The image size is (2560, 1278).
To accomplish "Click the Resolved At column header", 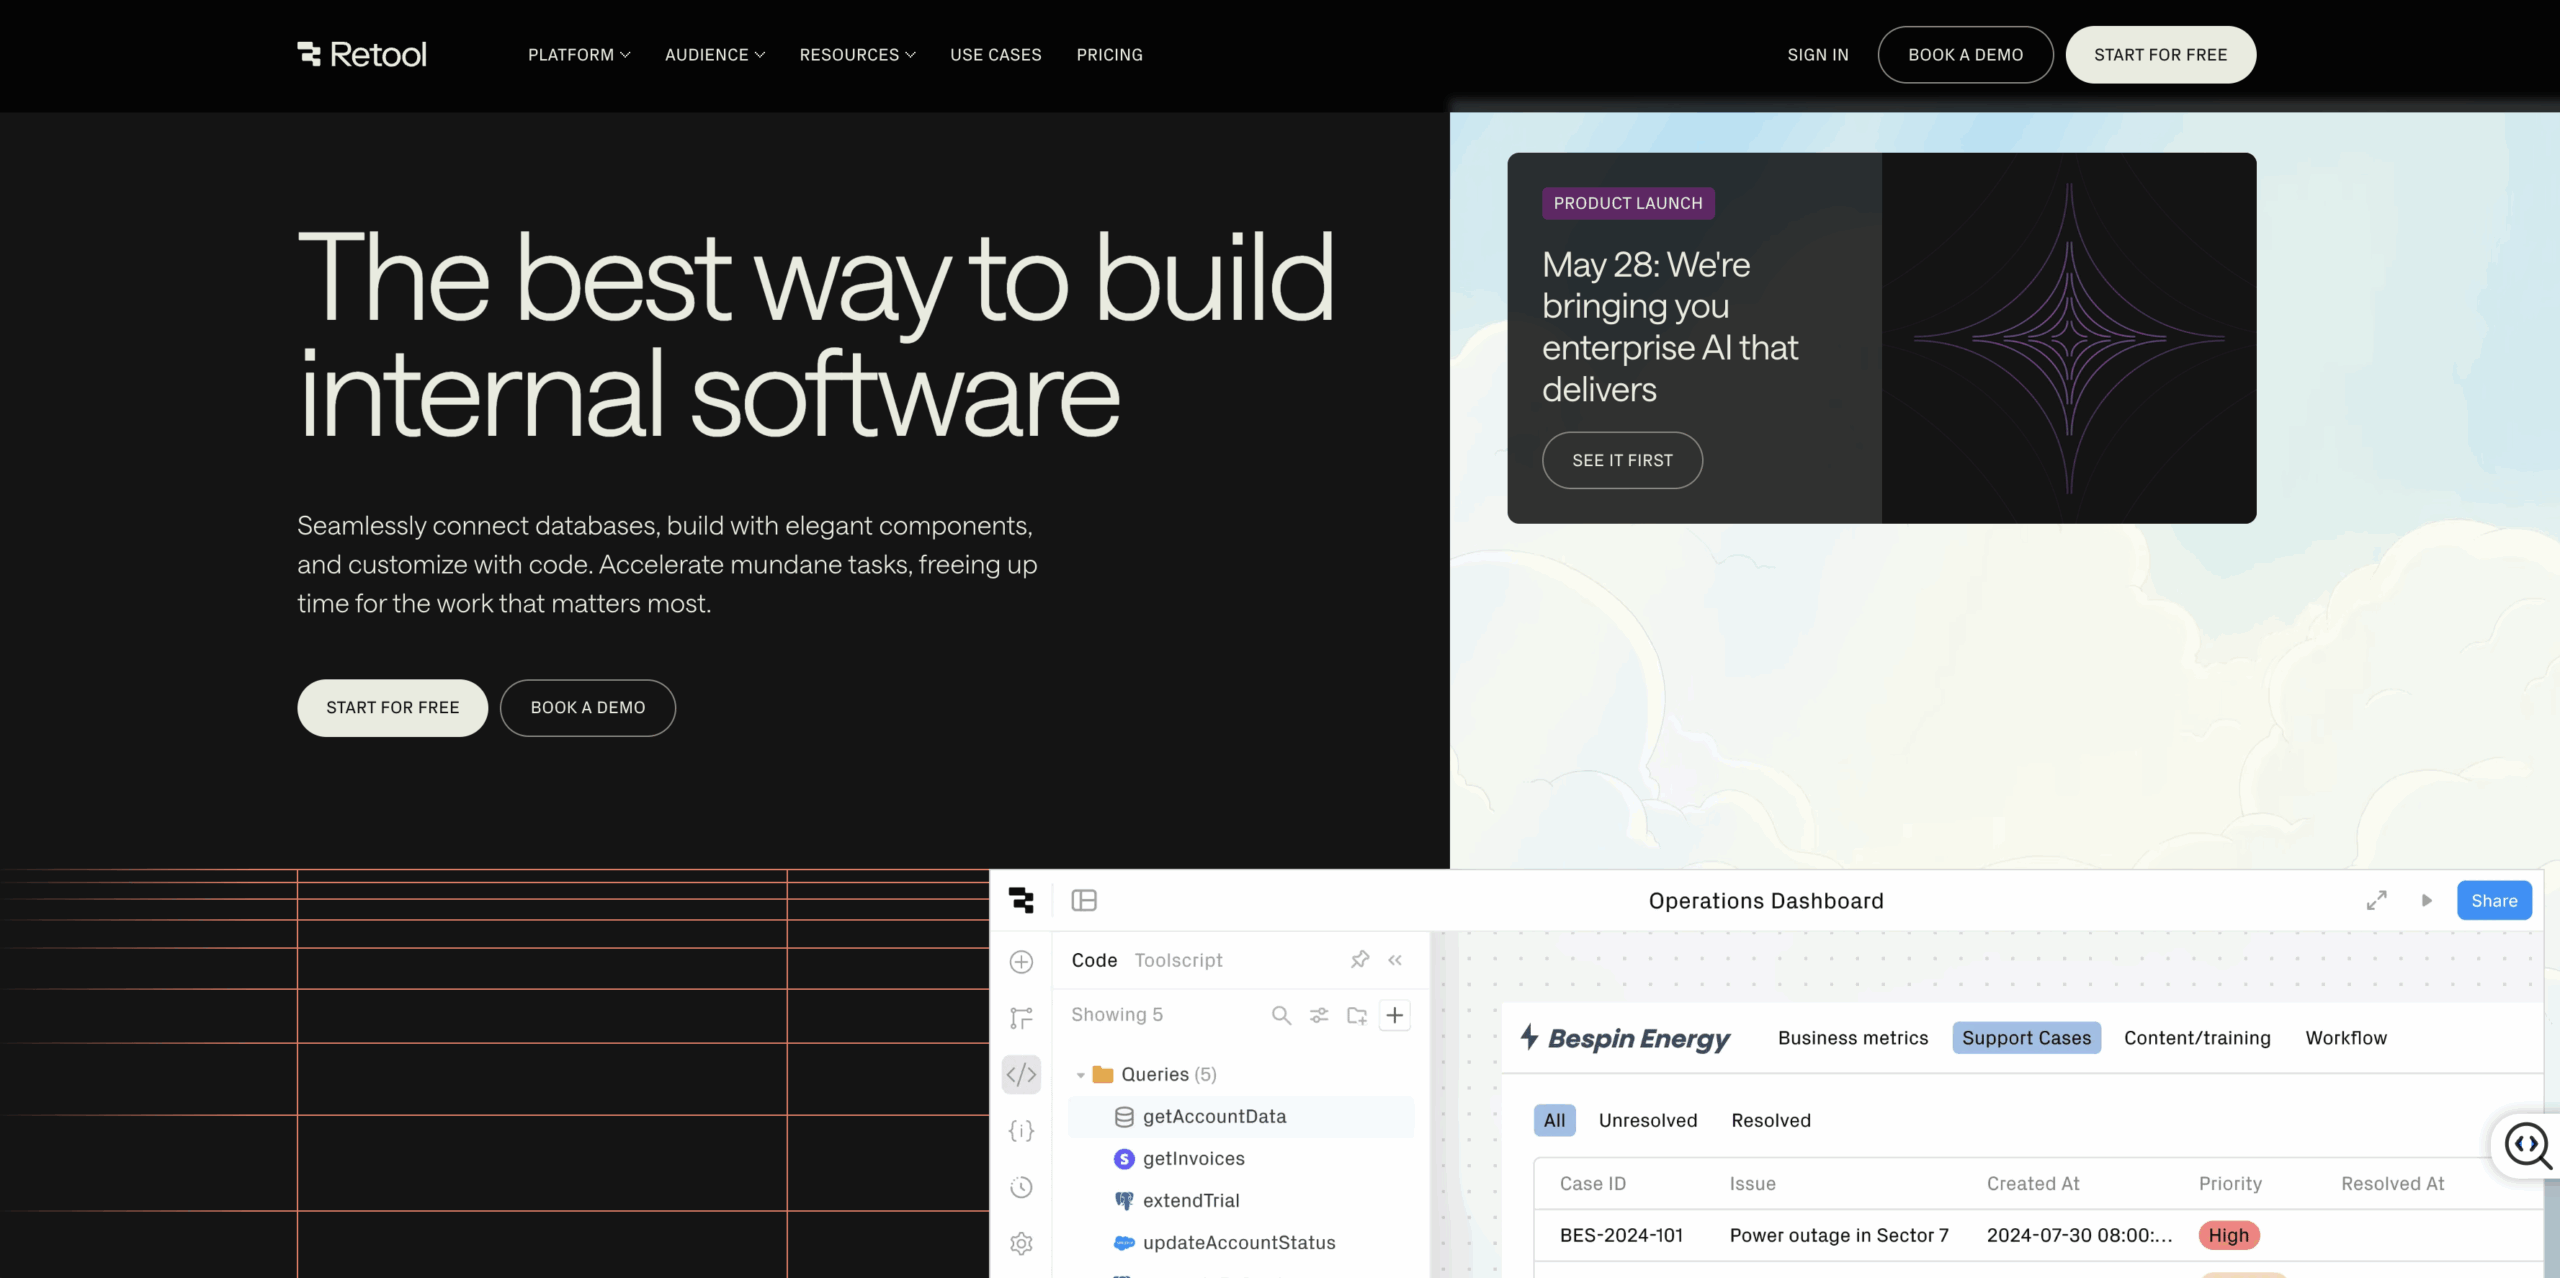I will [2392, 1184].
